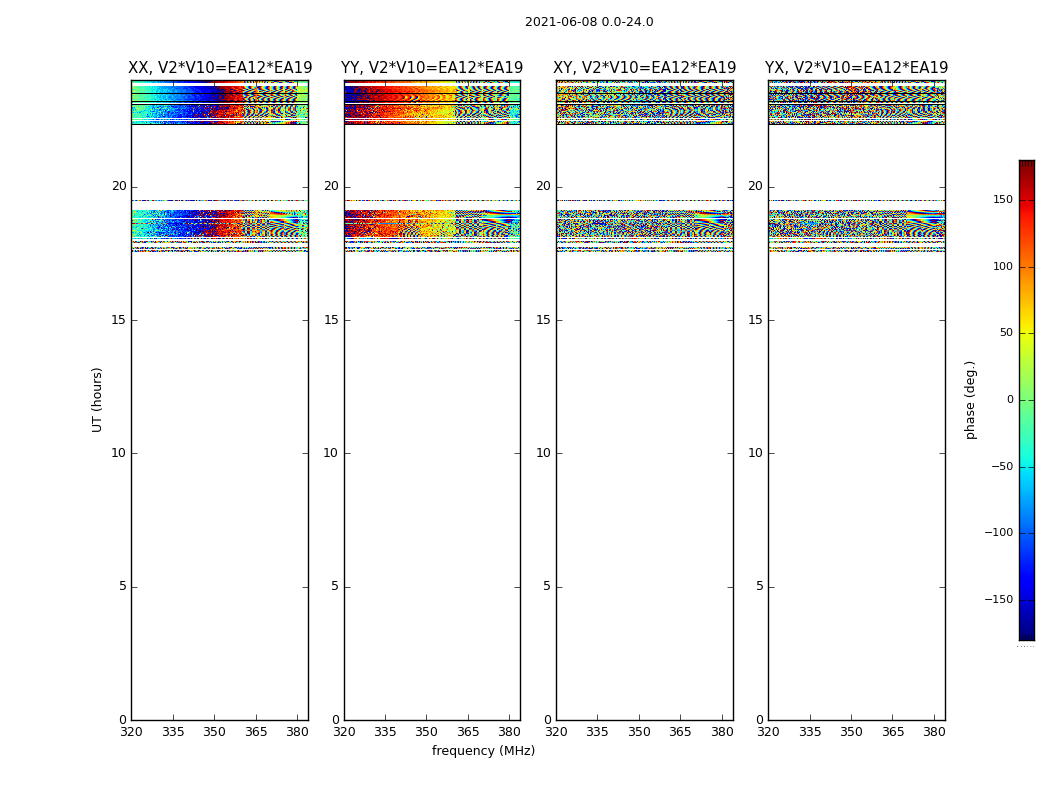Click the UT (hours) axis label
1050x800 pixels.
97,400
